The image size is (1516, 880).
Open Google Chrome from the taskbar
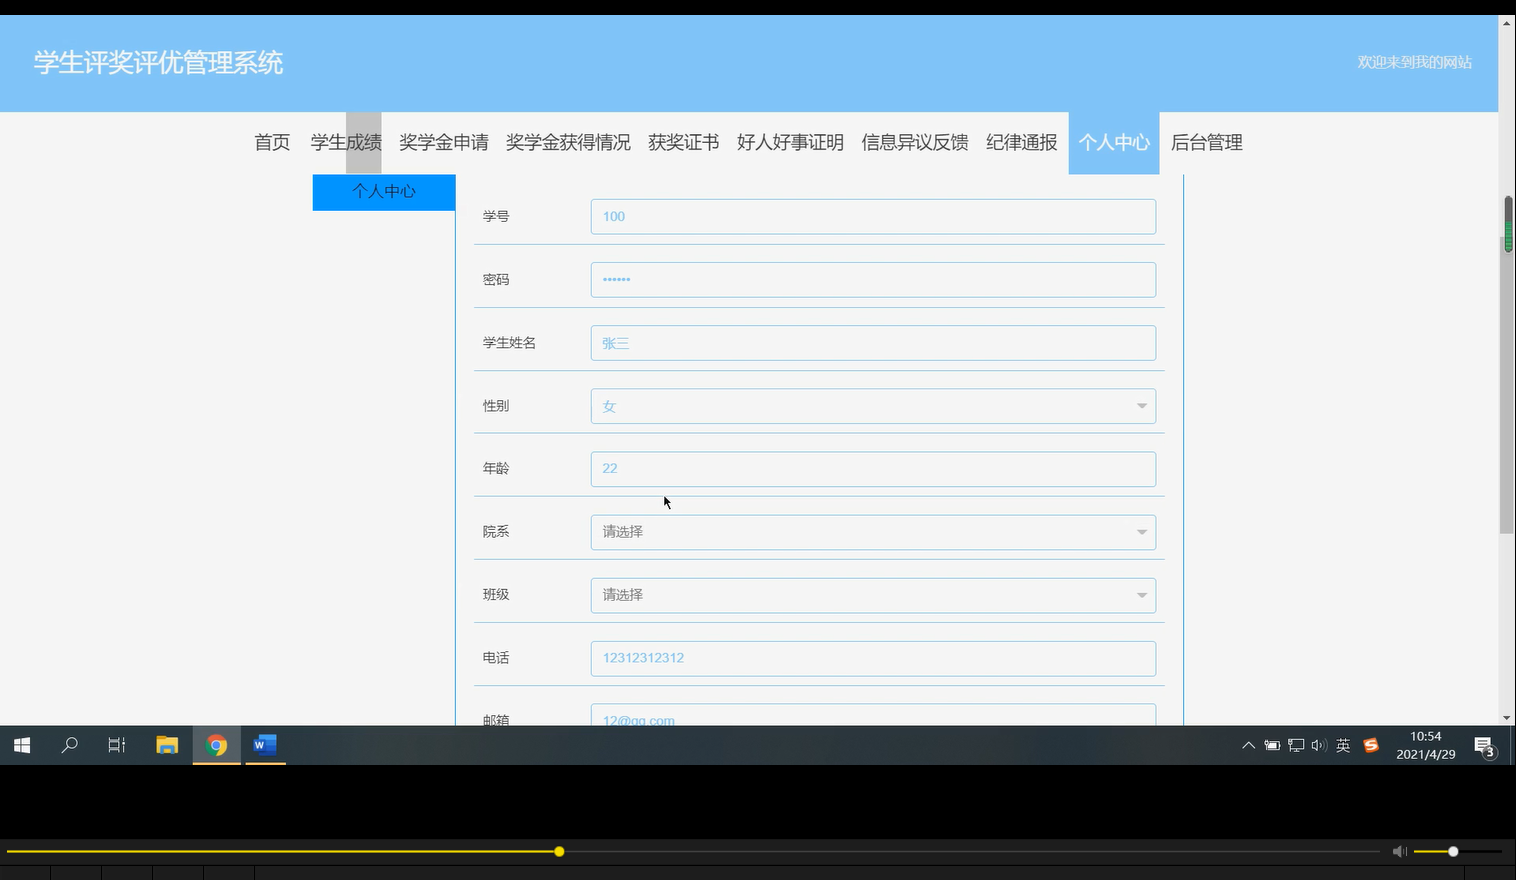pos(216,745)
